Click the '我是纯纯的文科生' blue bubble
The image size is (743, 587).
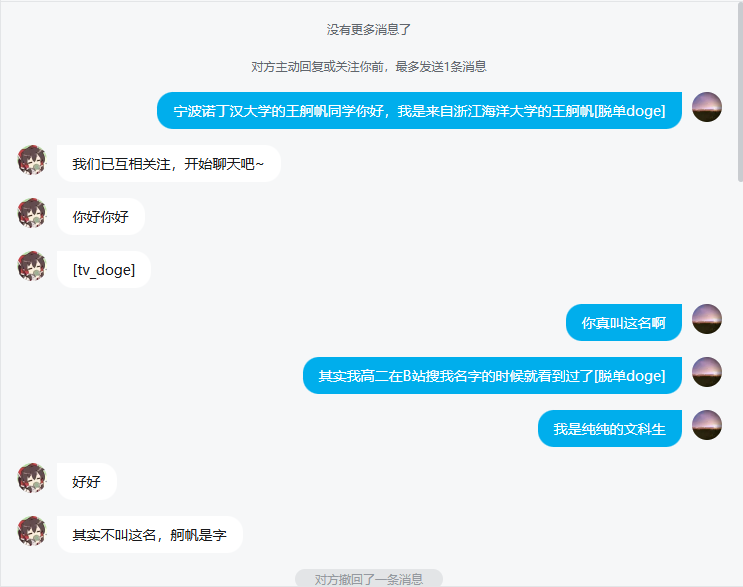point(610,428)
